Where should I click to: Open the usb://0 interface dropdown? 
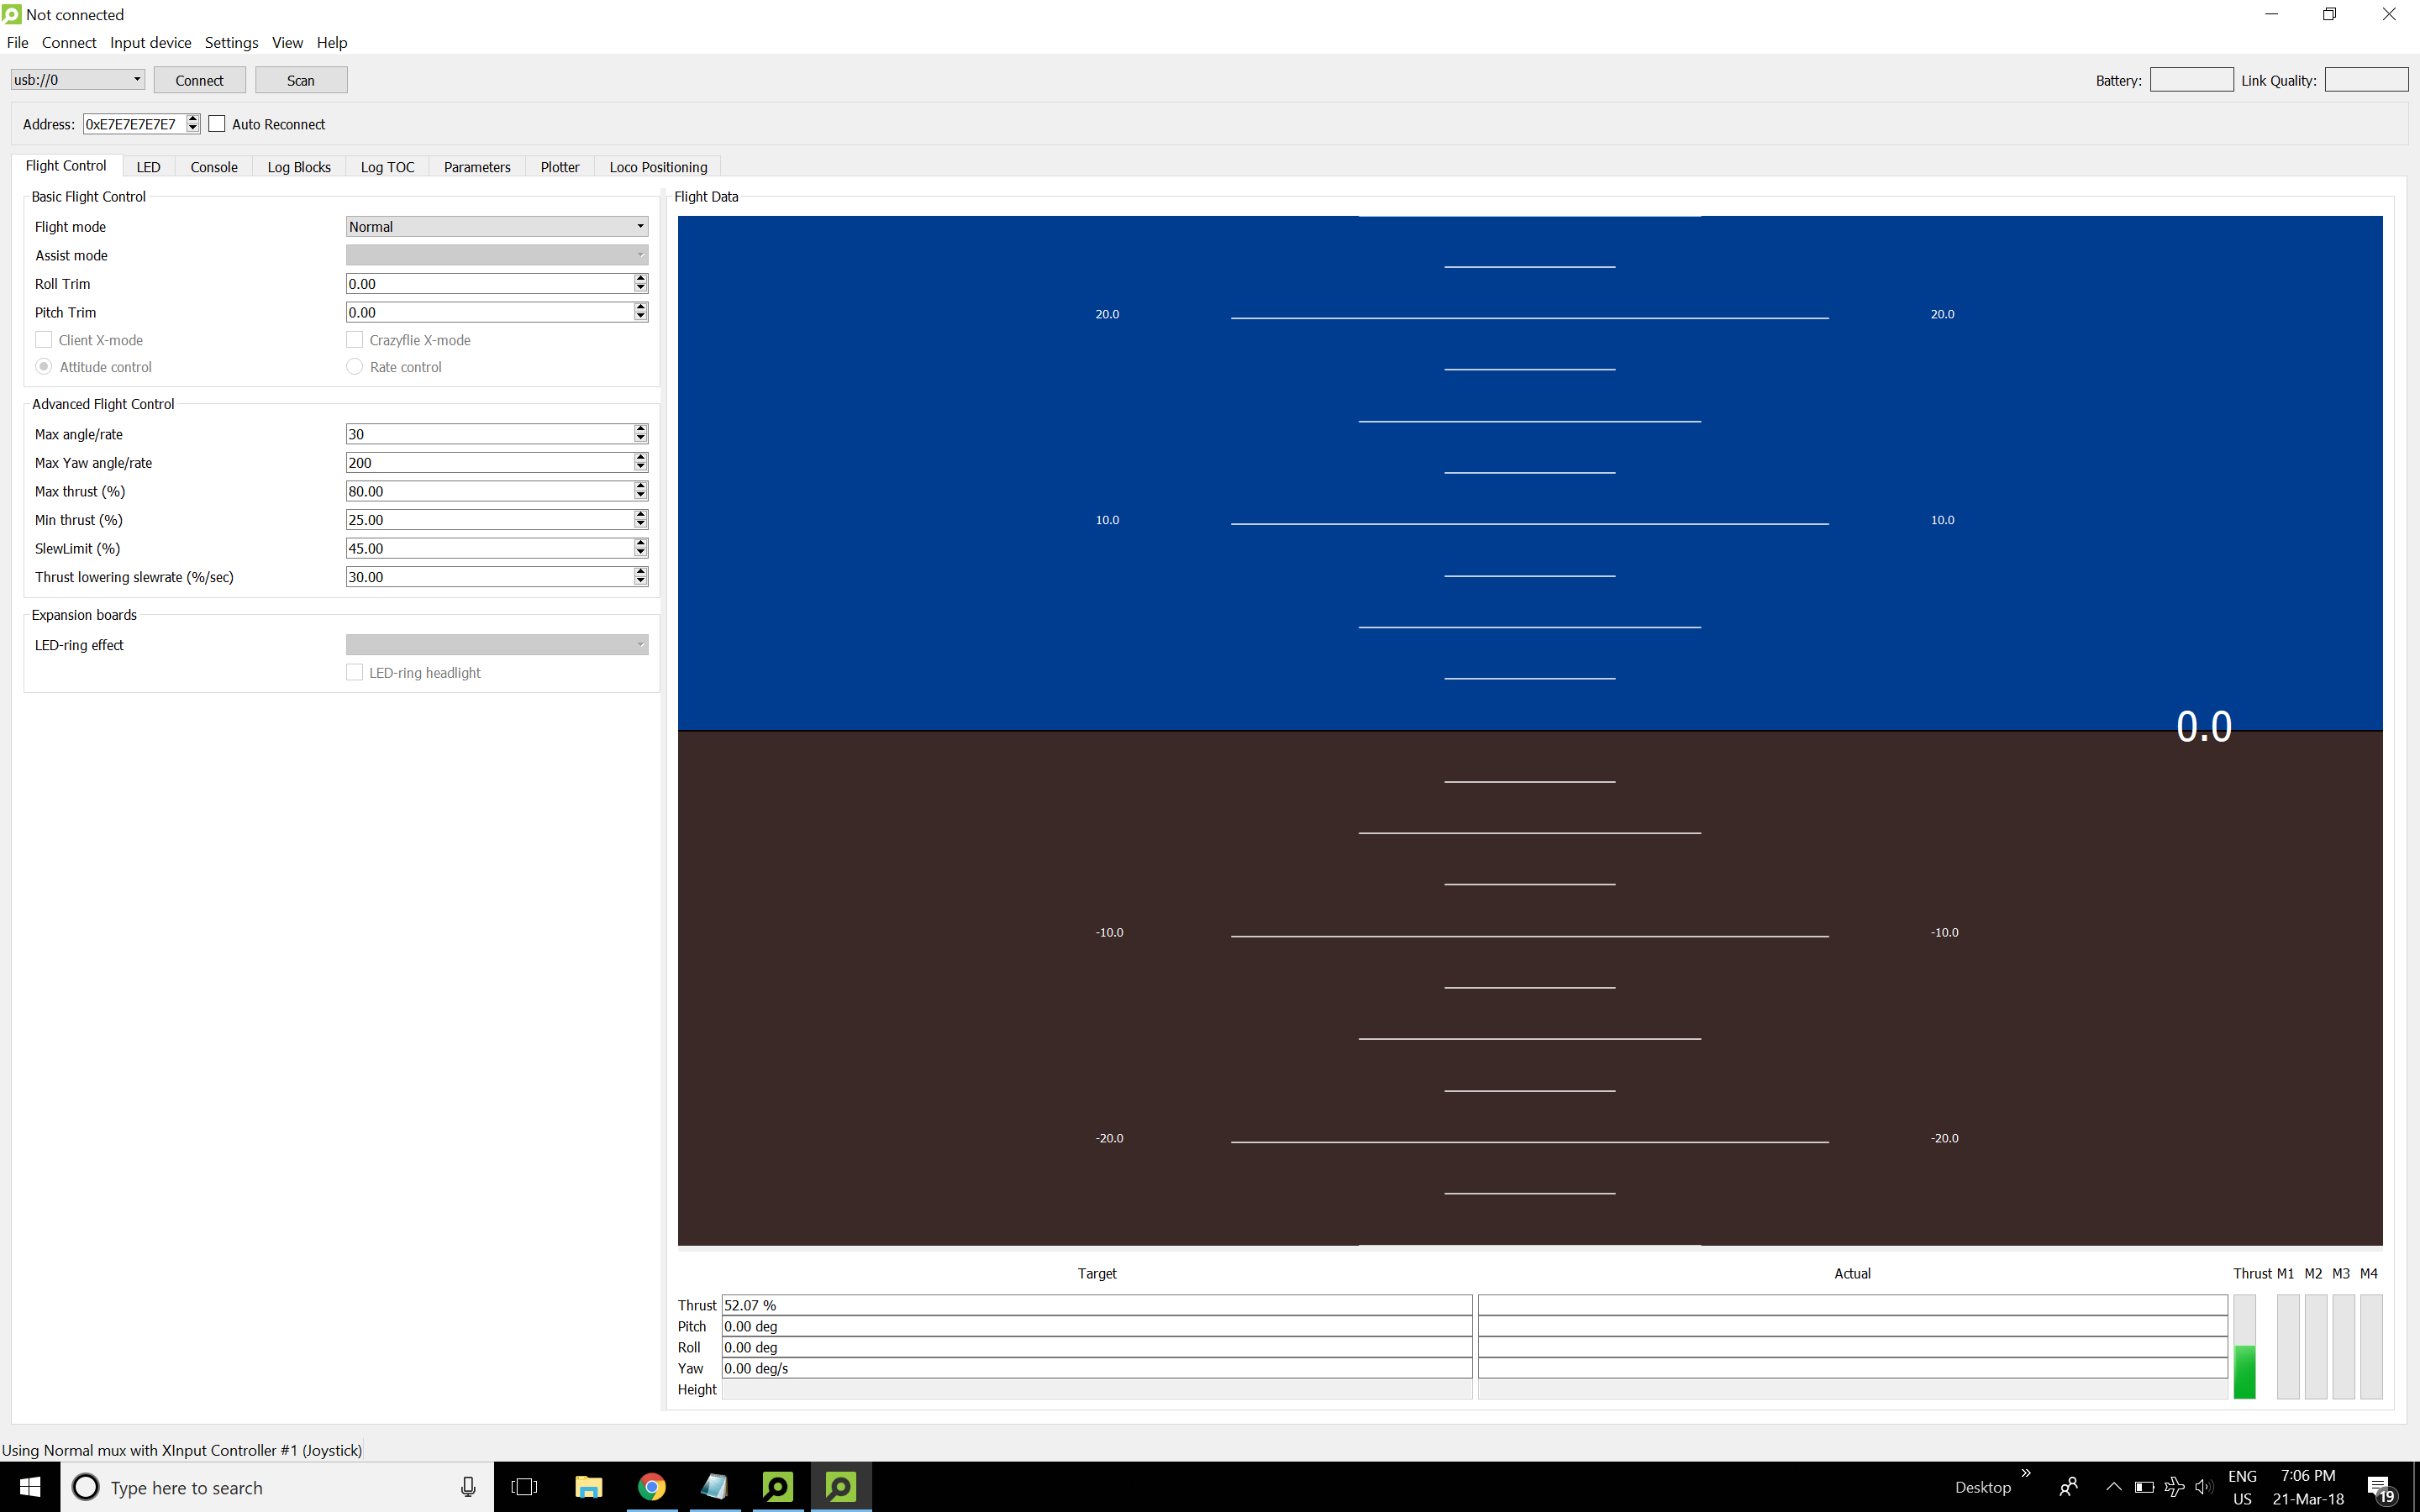(x=77, y=80)
